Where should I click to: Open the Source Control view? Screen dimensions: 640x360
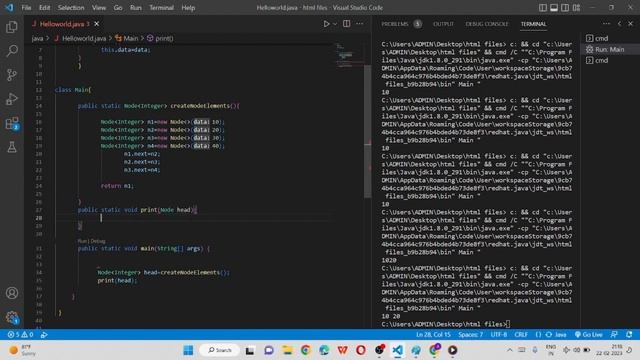coord(12,75)
